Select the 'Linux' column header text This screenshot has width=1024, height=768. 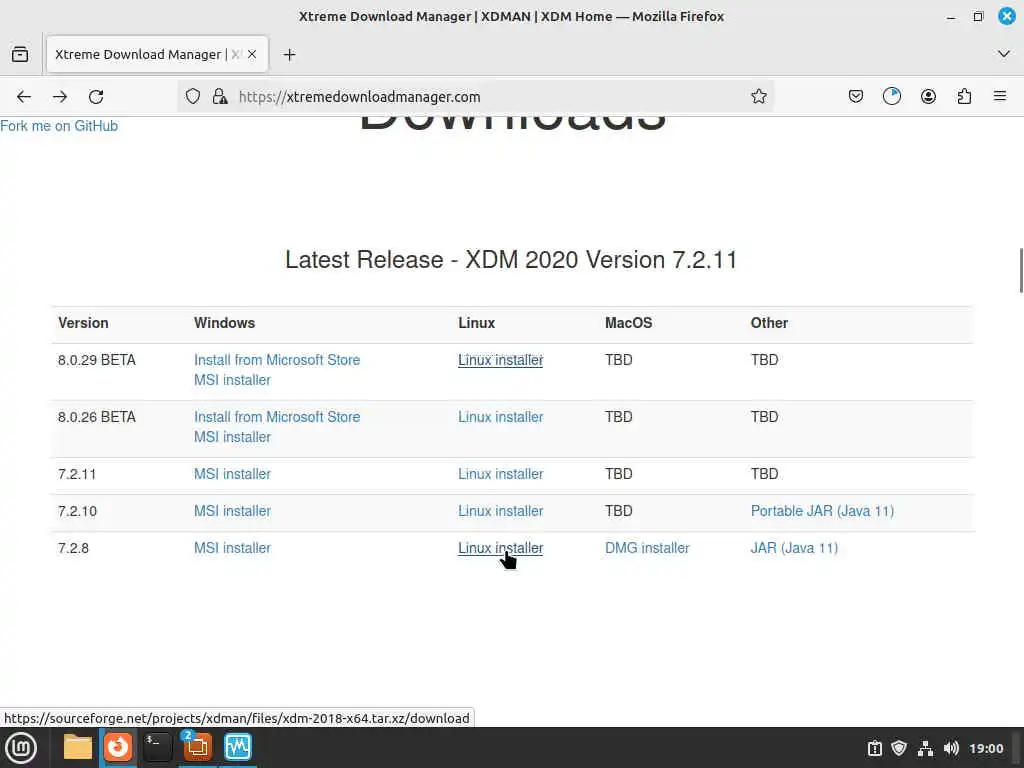[x=477, y=323]
